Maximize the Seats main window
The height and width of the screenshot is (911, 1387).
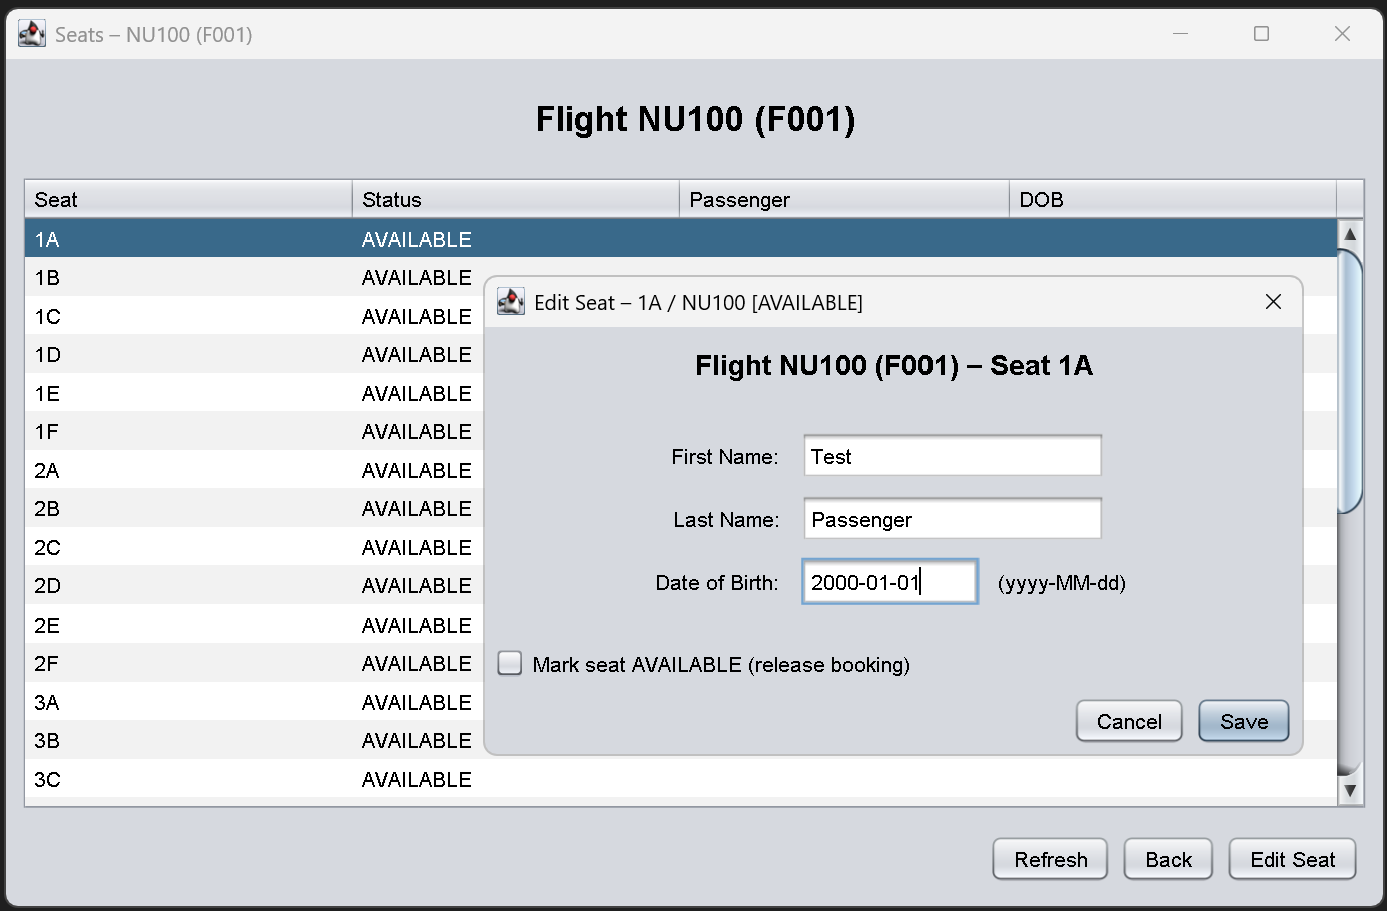coord(1261,34)
